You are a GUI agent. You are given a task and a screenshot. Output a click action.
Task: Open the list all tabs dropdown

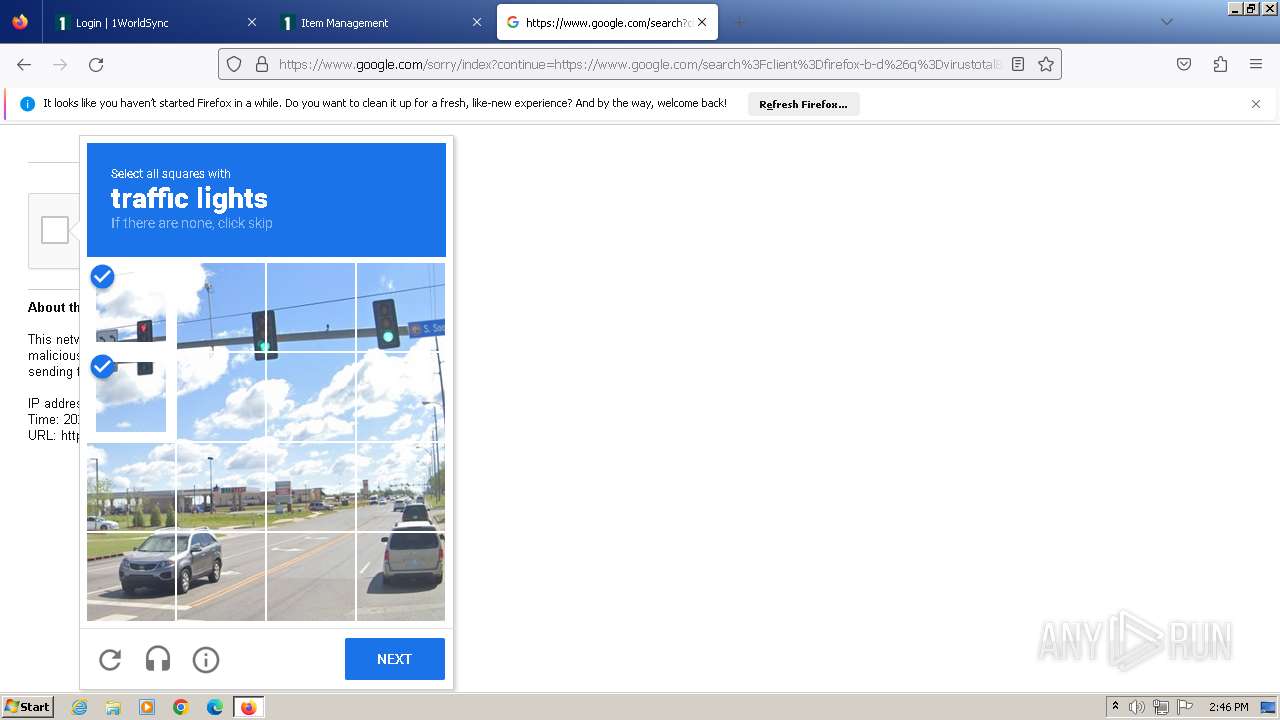tap(1166, 22)
